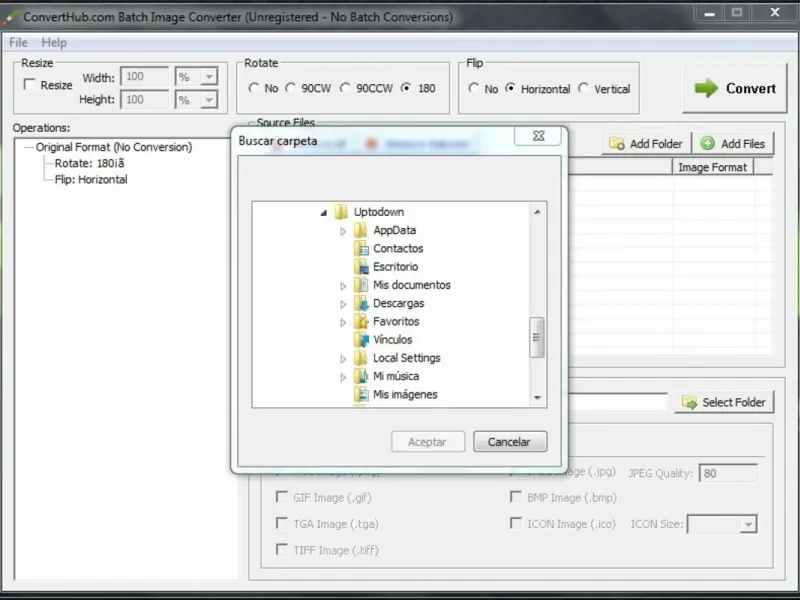Click the app icon in title bar
The image size is (800, 600).
click(10, 17)
